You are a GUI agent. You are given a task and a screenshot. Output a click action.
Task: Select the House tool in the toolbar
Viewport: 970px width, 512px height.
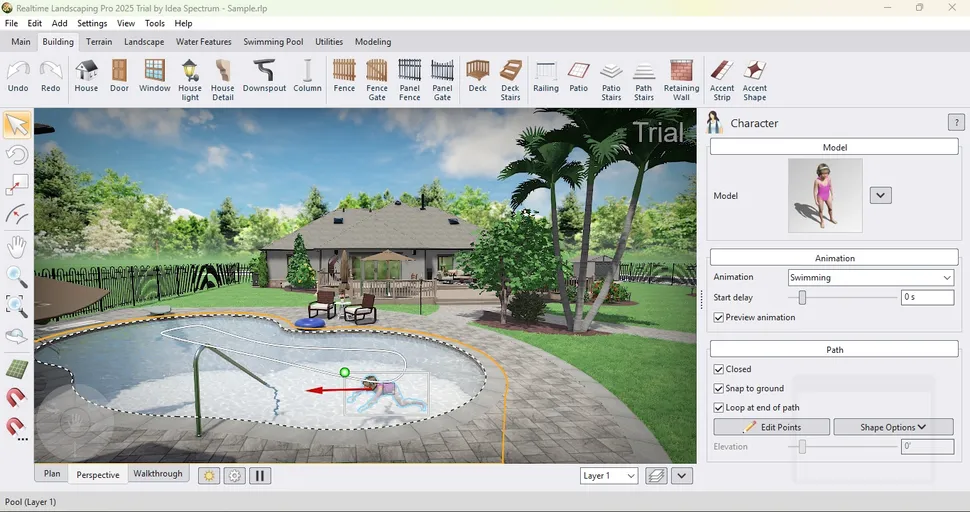tap(86, 75)
